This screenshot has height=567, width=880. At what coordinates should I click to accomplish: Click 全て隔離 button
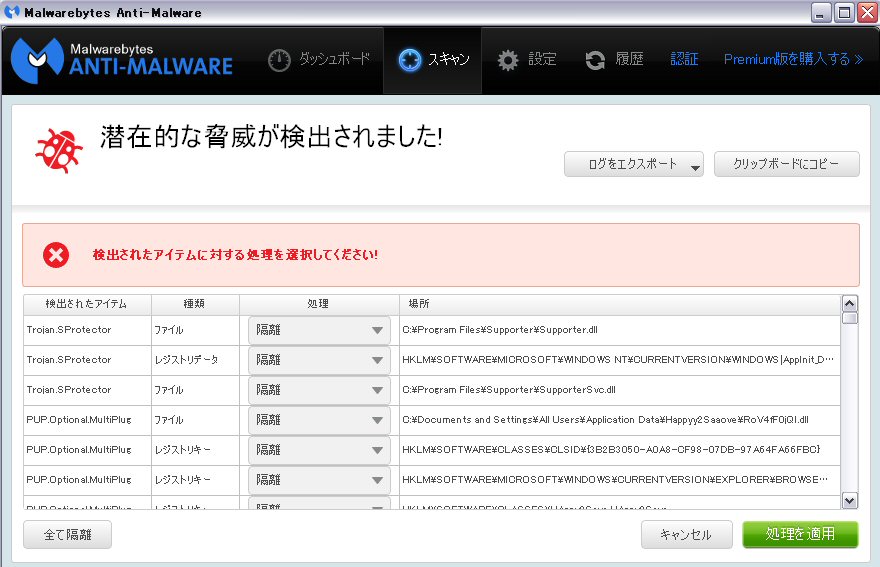(67, 534)
